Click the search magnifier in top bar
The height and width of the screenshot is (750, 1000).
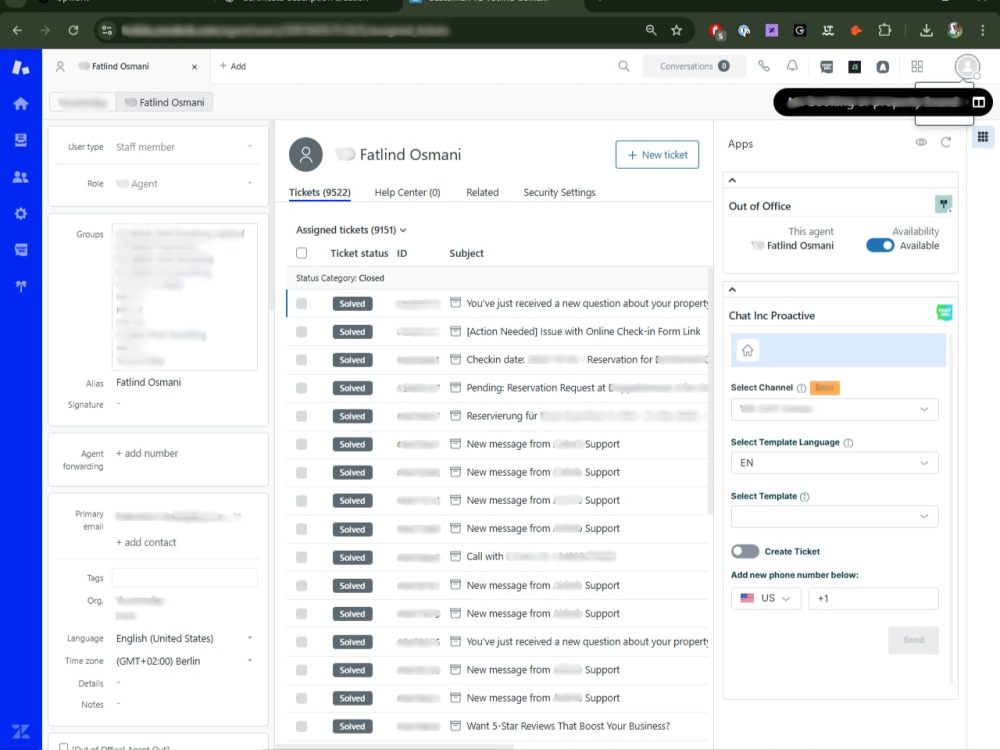[x=623, y=66]
